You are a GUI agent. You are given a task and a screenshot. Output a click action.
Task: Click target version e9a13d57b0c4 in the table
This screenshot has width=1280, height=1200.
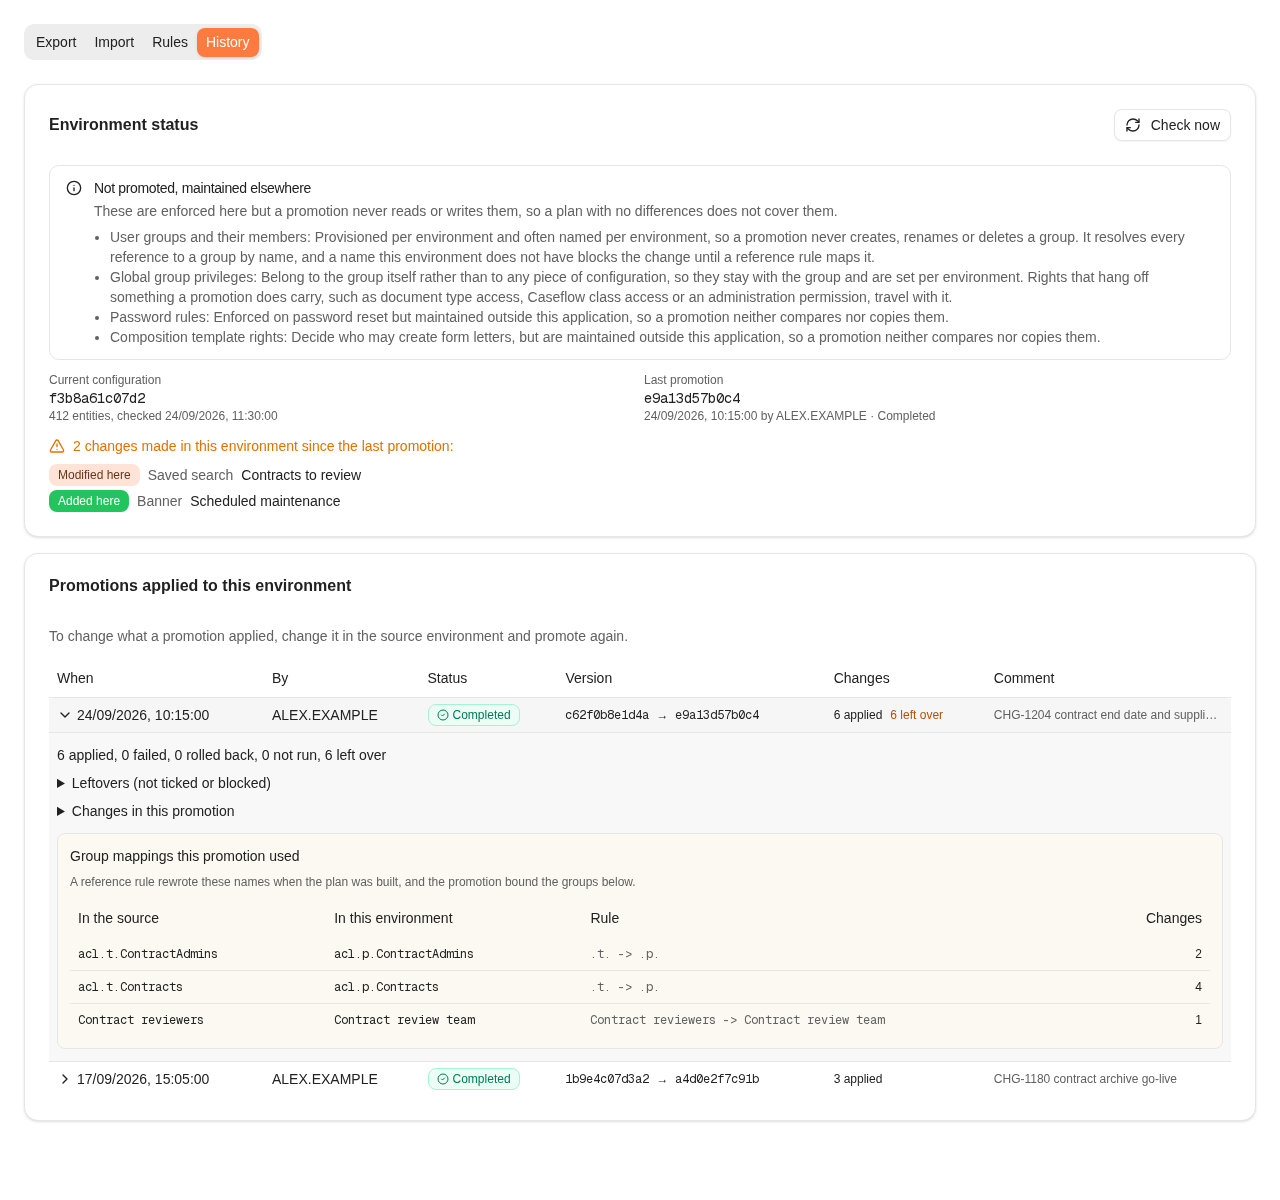717,715
